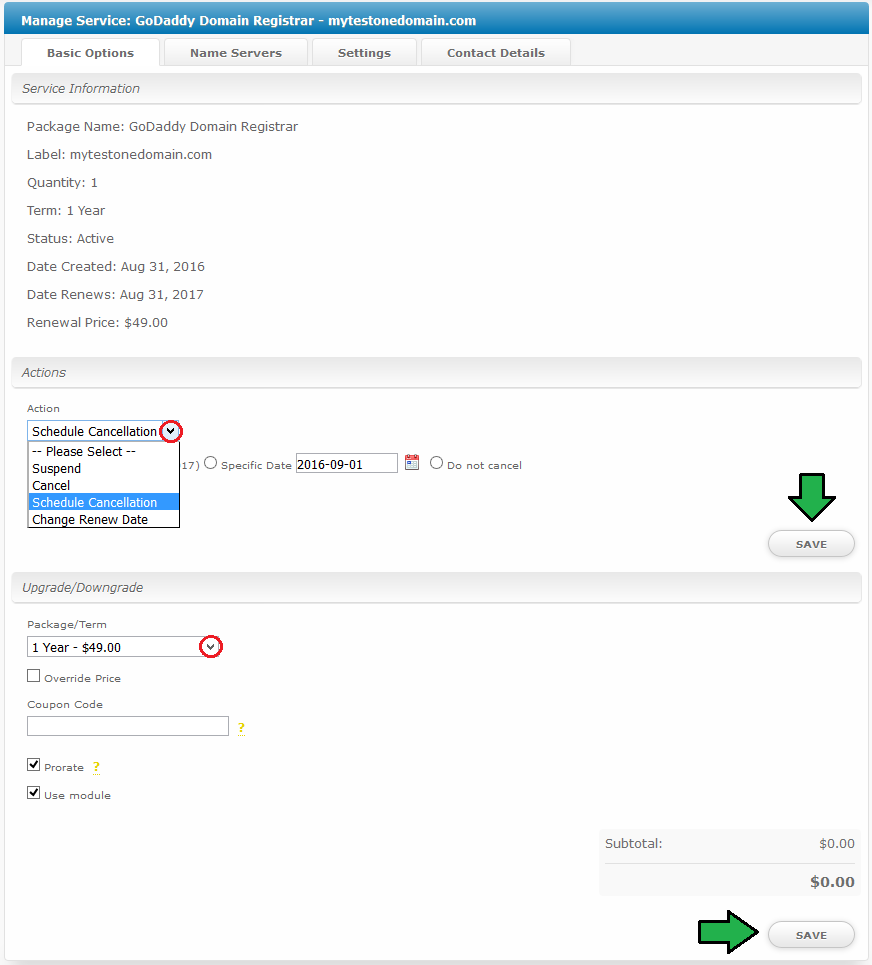Click into the Coupon Code text field
872x965 pixels.
pyautogui.click(x=128, y=726)
